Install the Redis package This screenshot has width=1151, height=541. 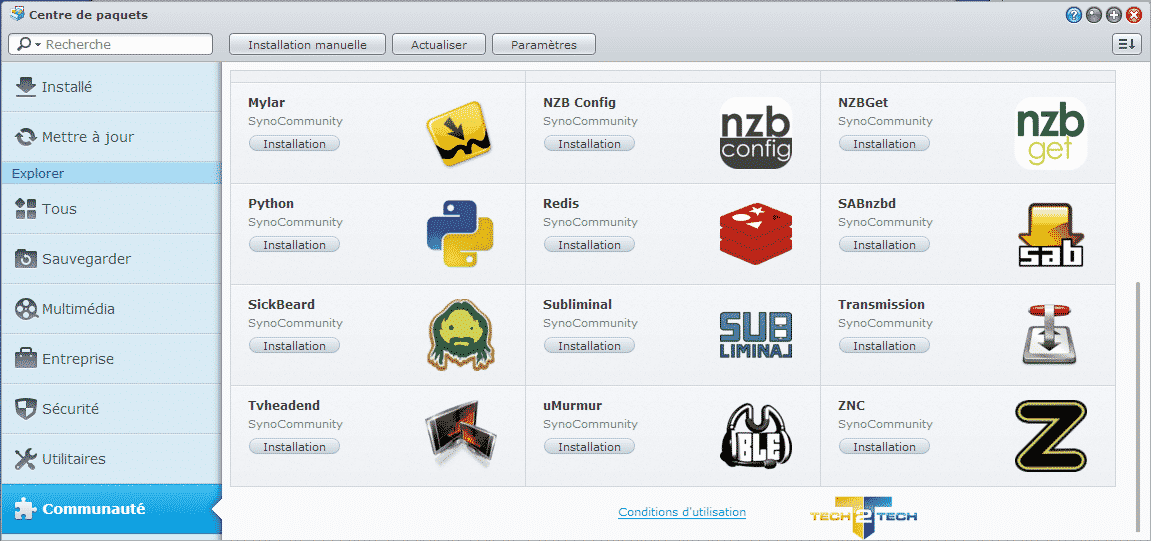589,244
